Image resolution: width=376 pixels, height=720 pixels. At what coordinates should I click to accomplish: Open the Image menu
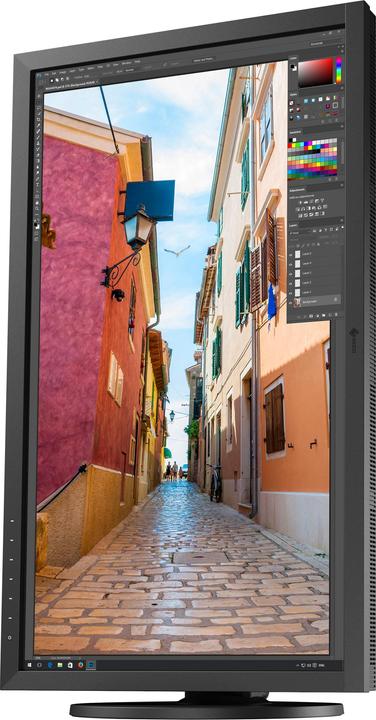63,73
